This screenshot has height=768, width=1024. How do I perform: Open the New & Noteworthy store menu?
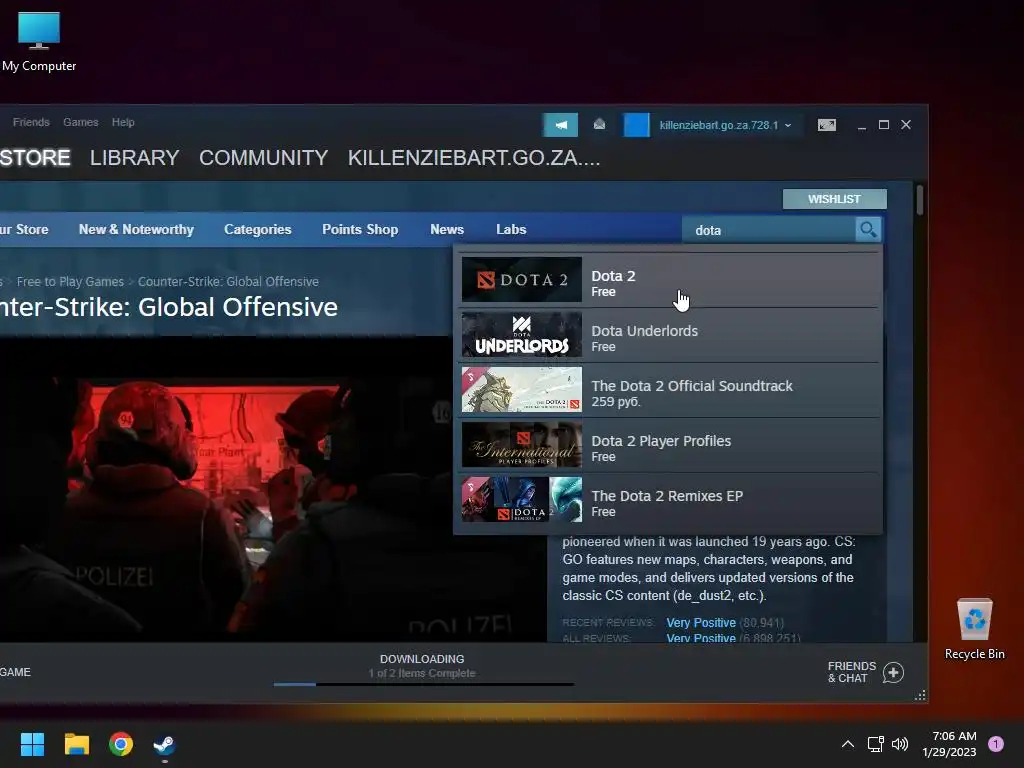pyautogui.click(x=136, y=229)
